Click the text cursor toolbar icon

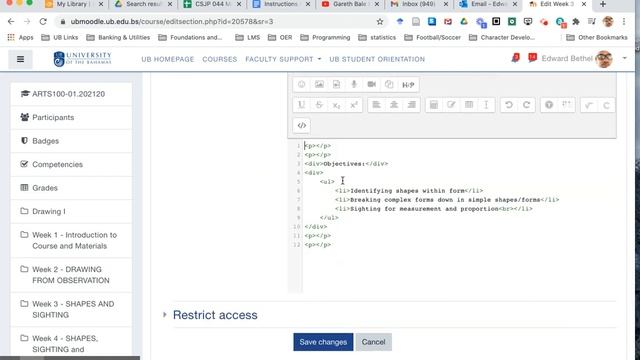[x=486, y=105]
